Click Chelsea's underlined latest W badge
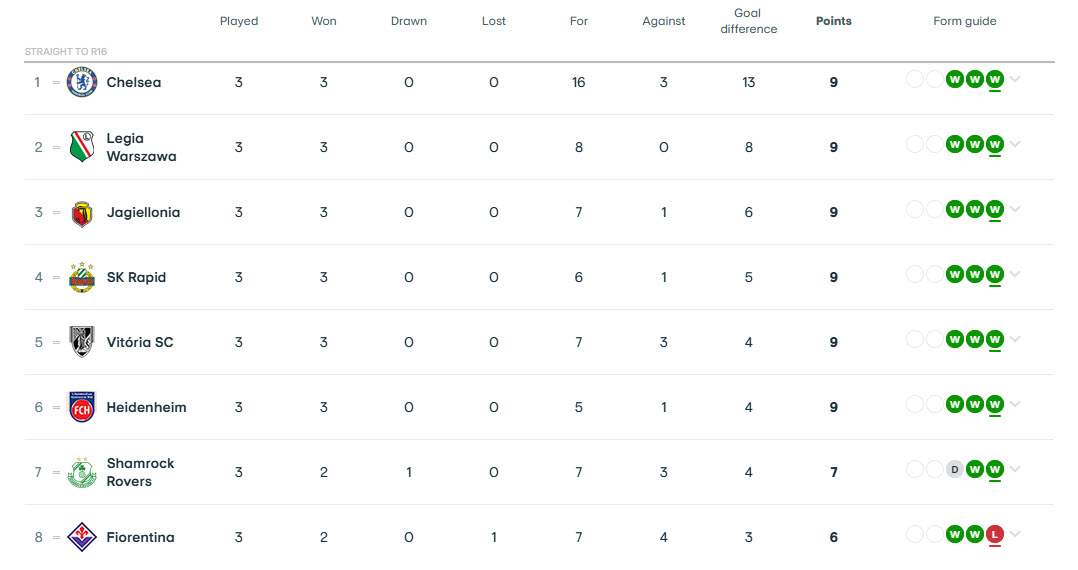The height and width of the screenshot is (570, 1078). (x=994, y=80)
